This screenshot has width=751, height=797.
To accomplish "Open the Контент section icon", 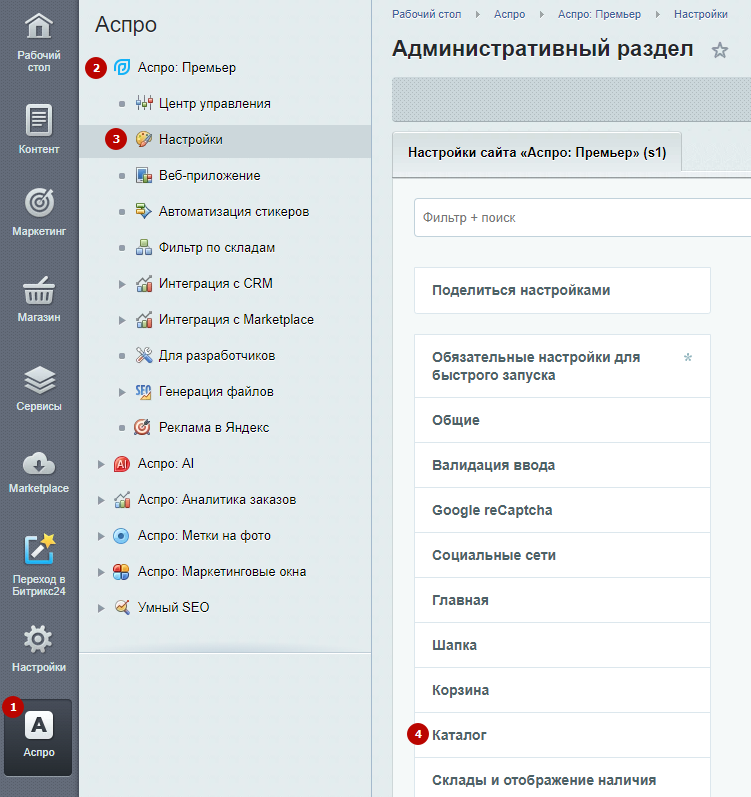I will pos(39,121).
